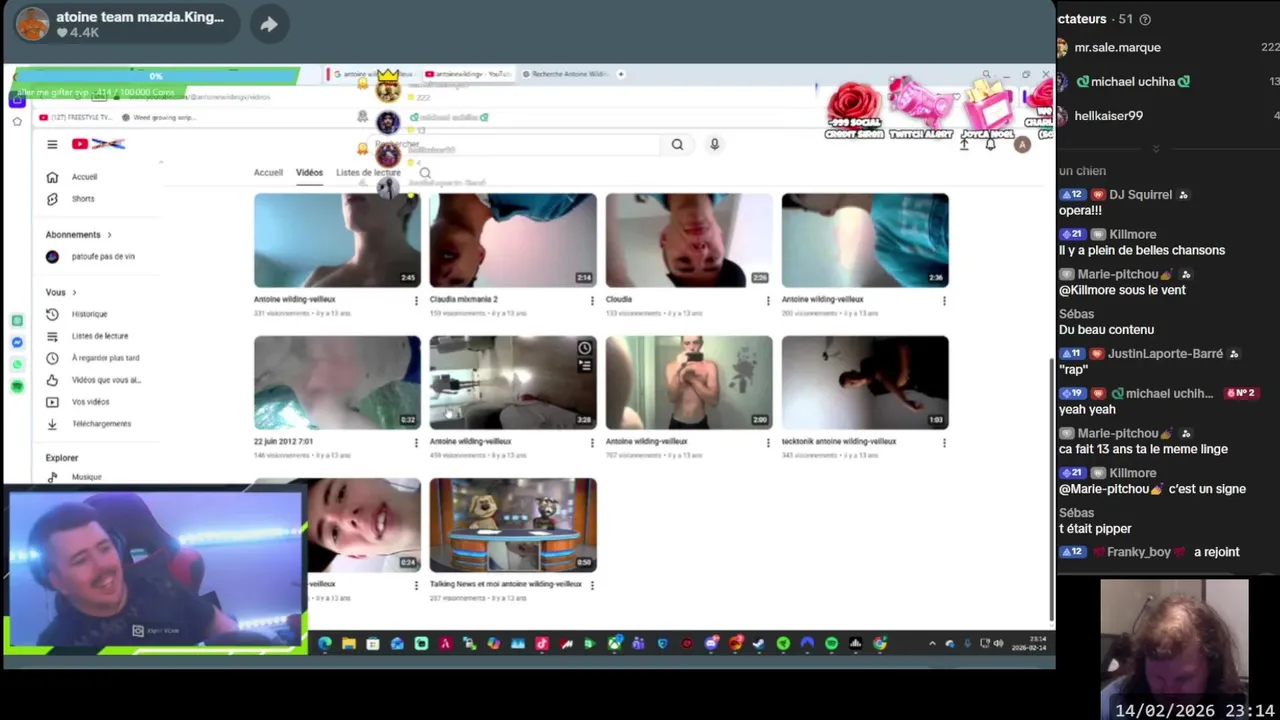Click the volume icon in system tray

(998, 643)
